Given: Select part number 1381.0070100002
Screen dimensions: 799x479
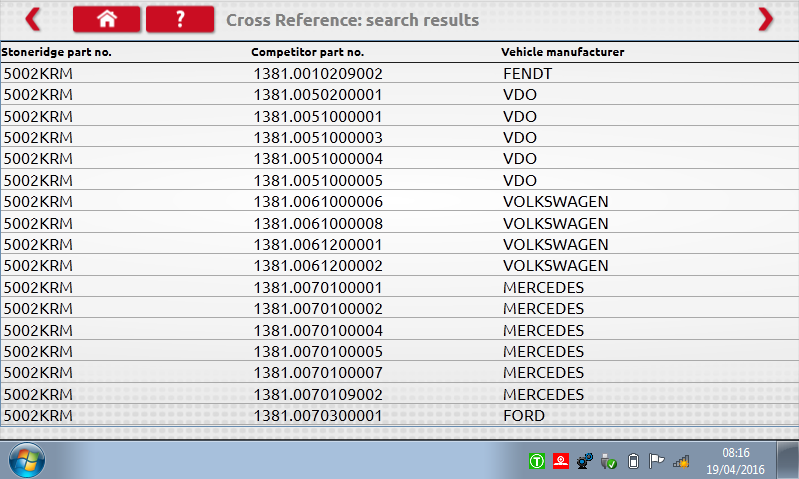Looking at the screenshot, I should (x=318, y=309).
